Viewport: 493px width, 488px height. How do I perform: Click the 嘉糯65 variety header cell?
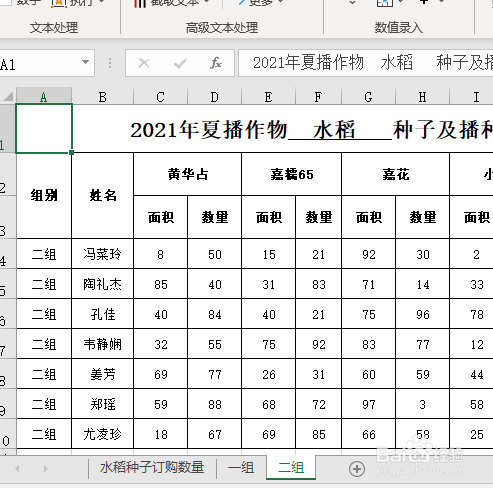pos(291,174)
